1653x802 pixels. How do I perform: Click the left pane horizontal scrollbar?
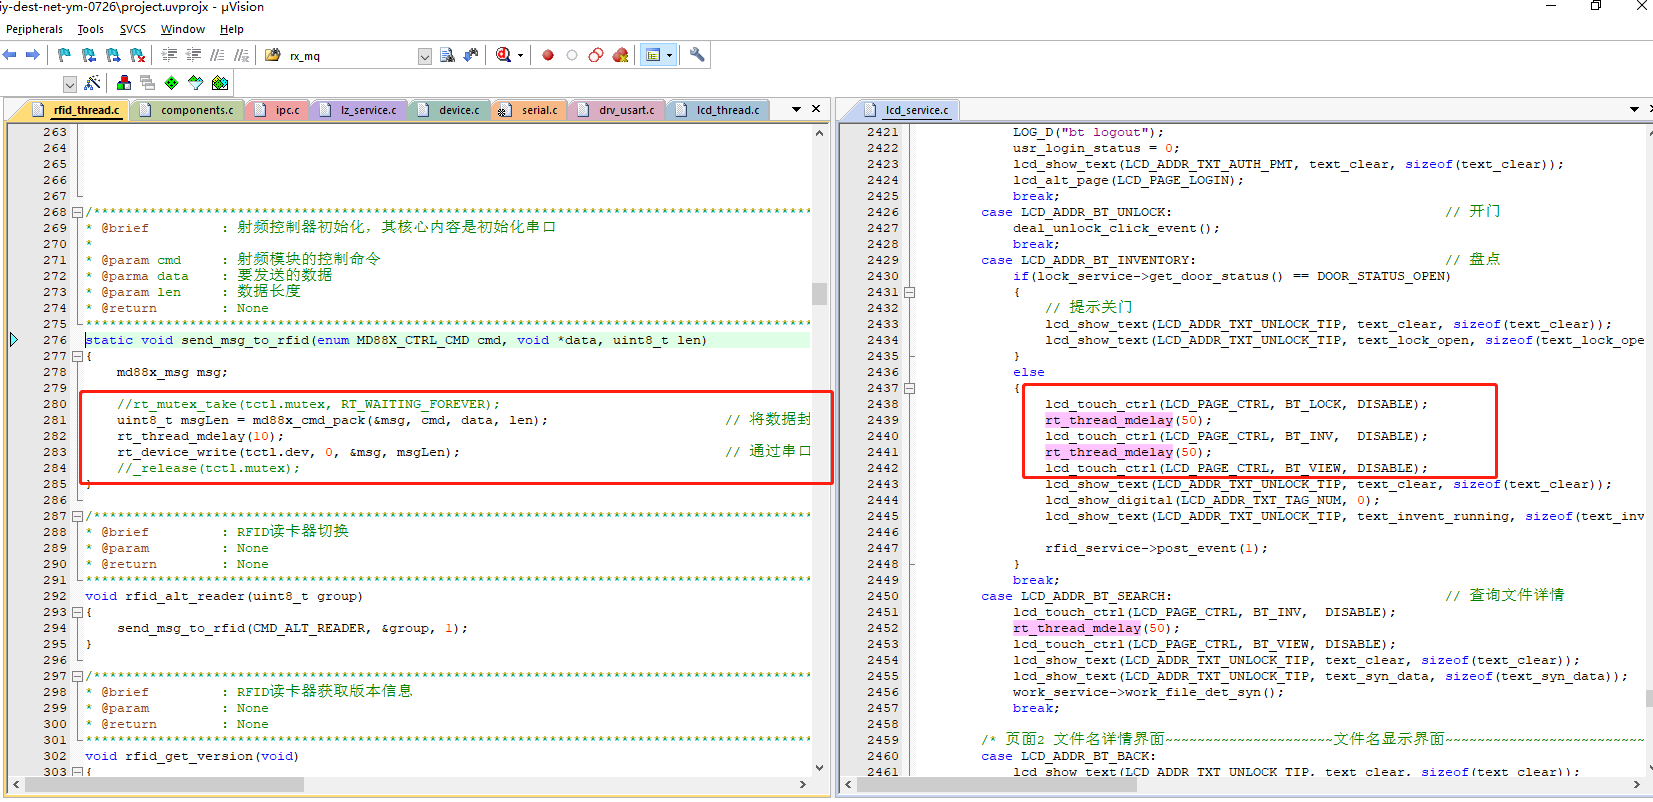coord(410,785)
